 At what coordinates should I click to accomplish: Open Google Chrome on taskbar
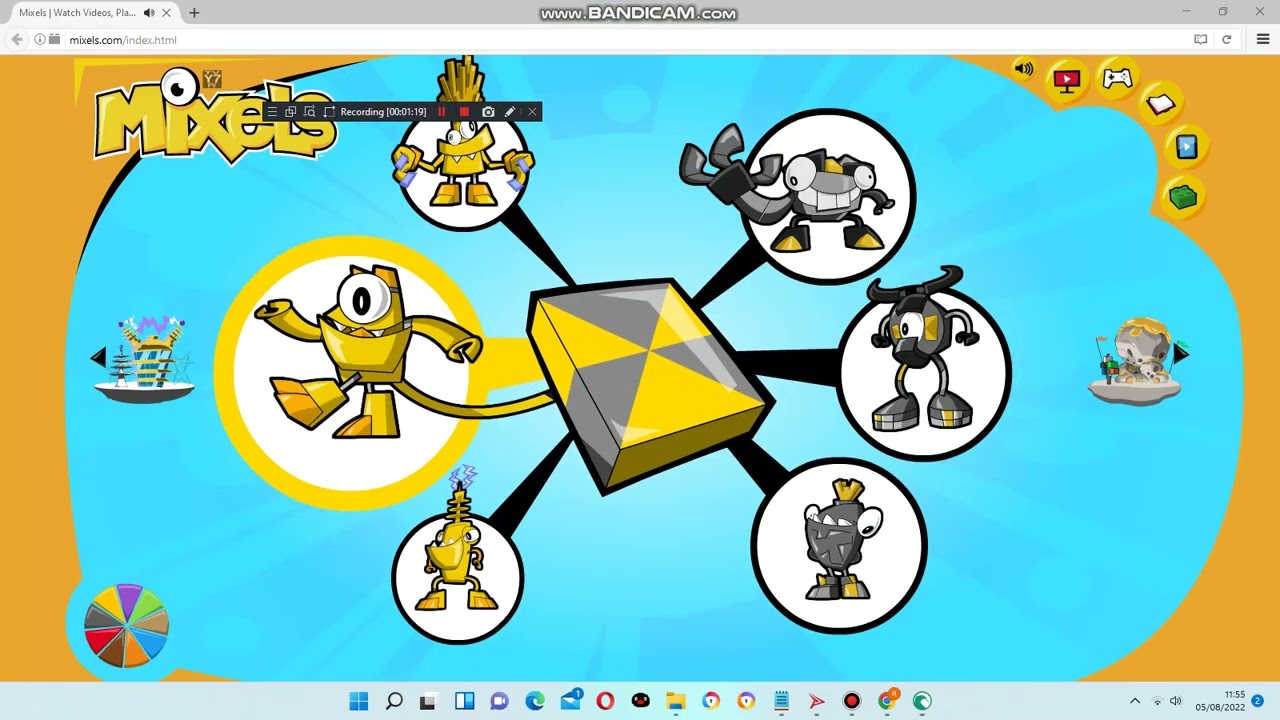pos(886,701)
